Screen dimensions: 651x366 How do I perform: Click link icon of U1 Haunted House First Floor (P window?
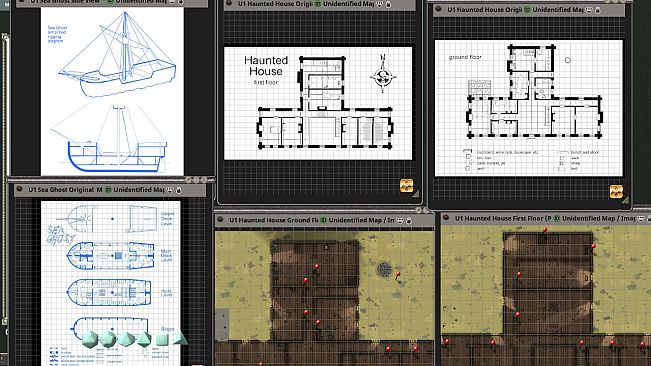[446, 218]
